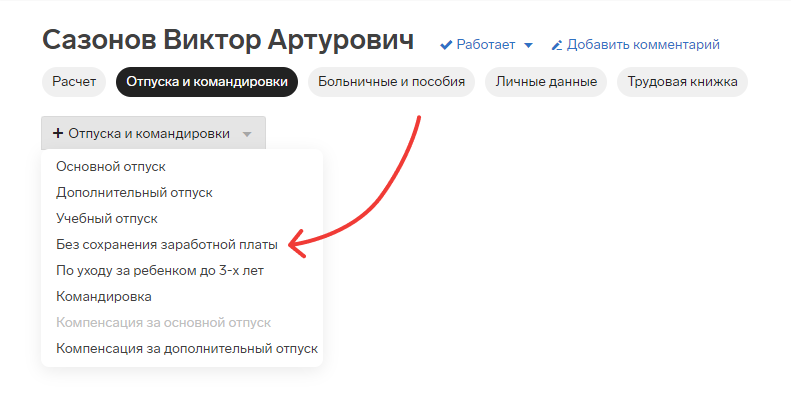Click the Добавить комментарий link

click(643, 45)
